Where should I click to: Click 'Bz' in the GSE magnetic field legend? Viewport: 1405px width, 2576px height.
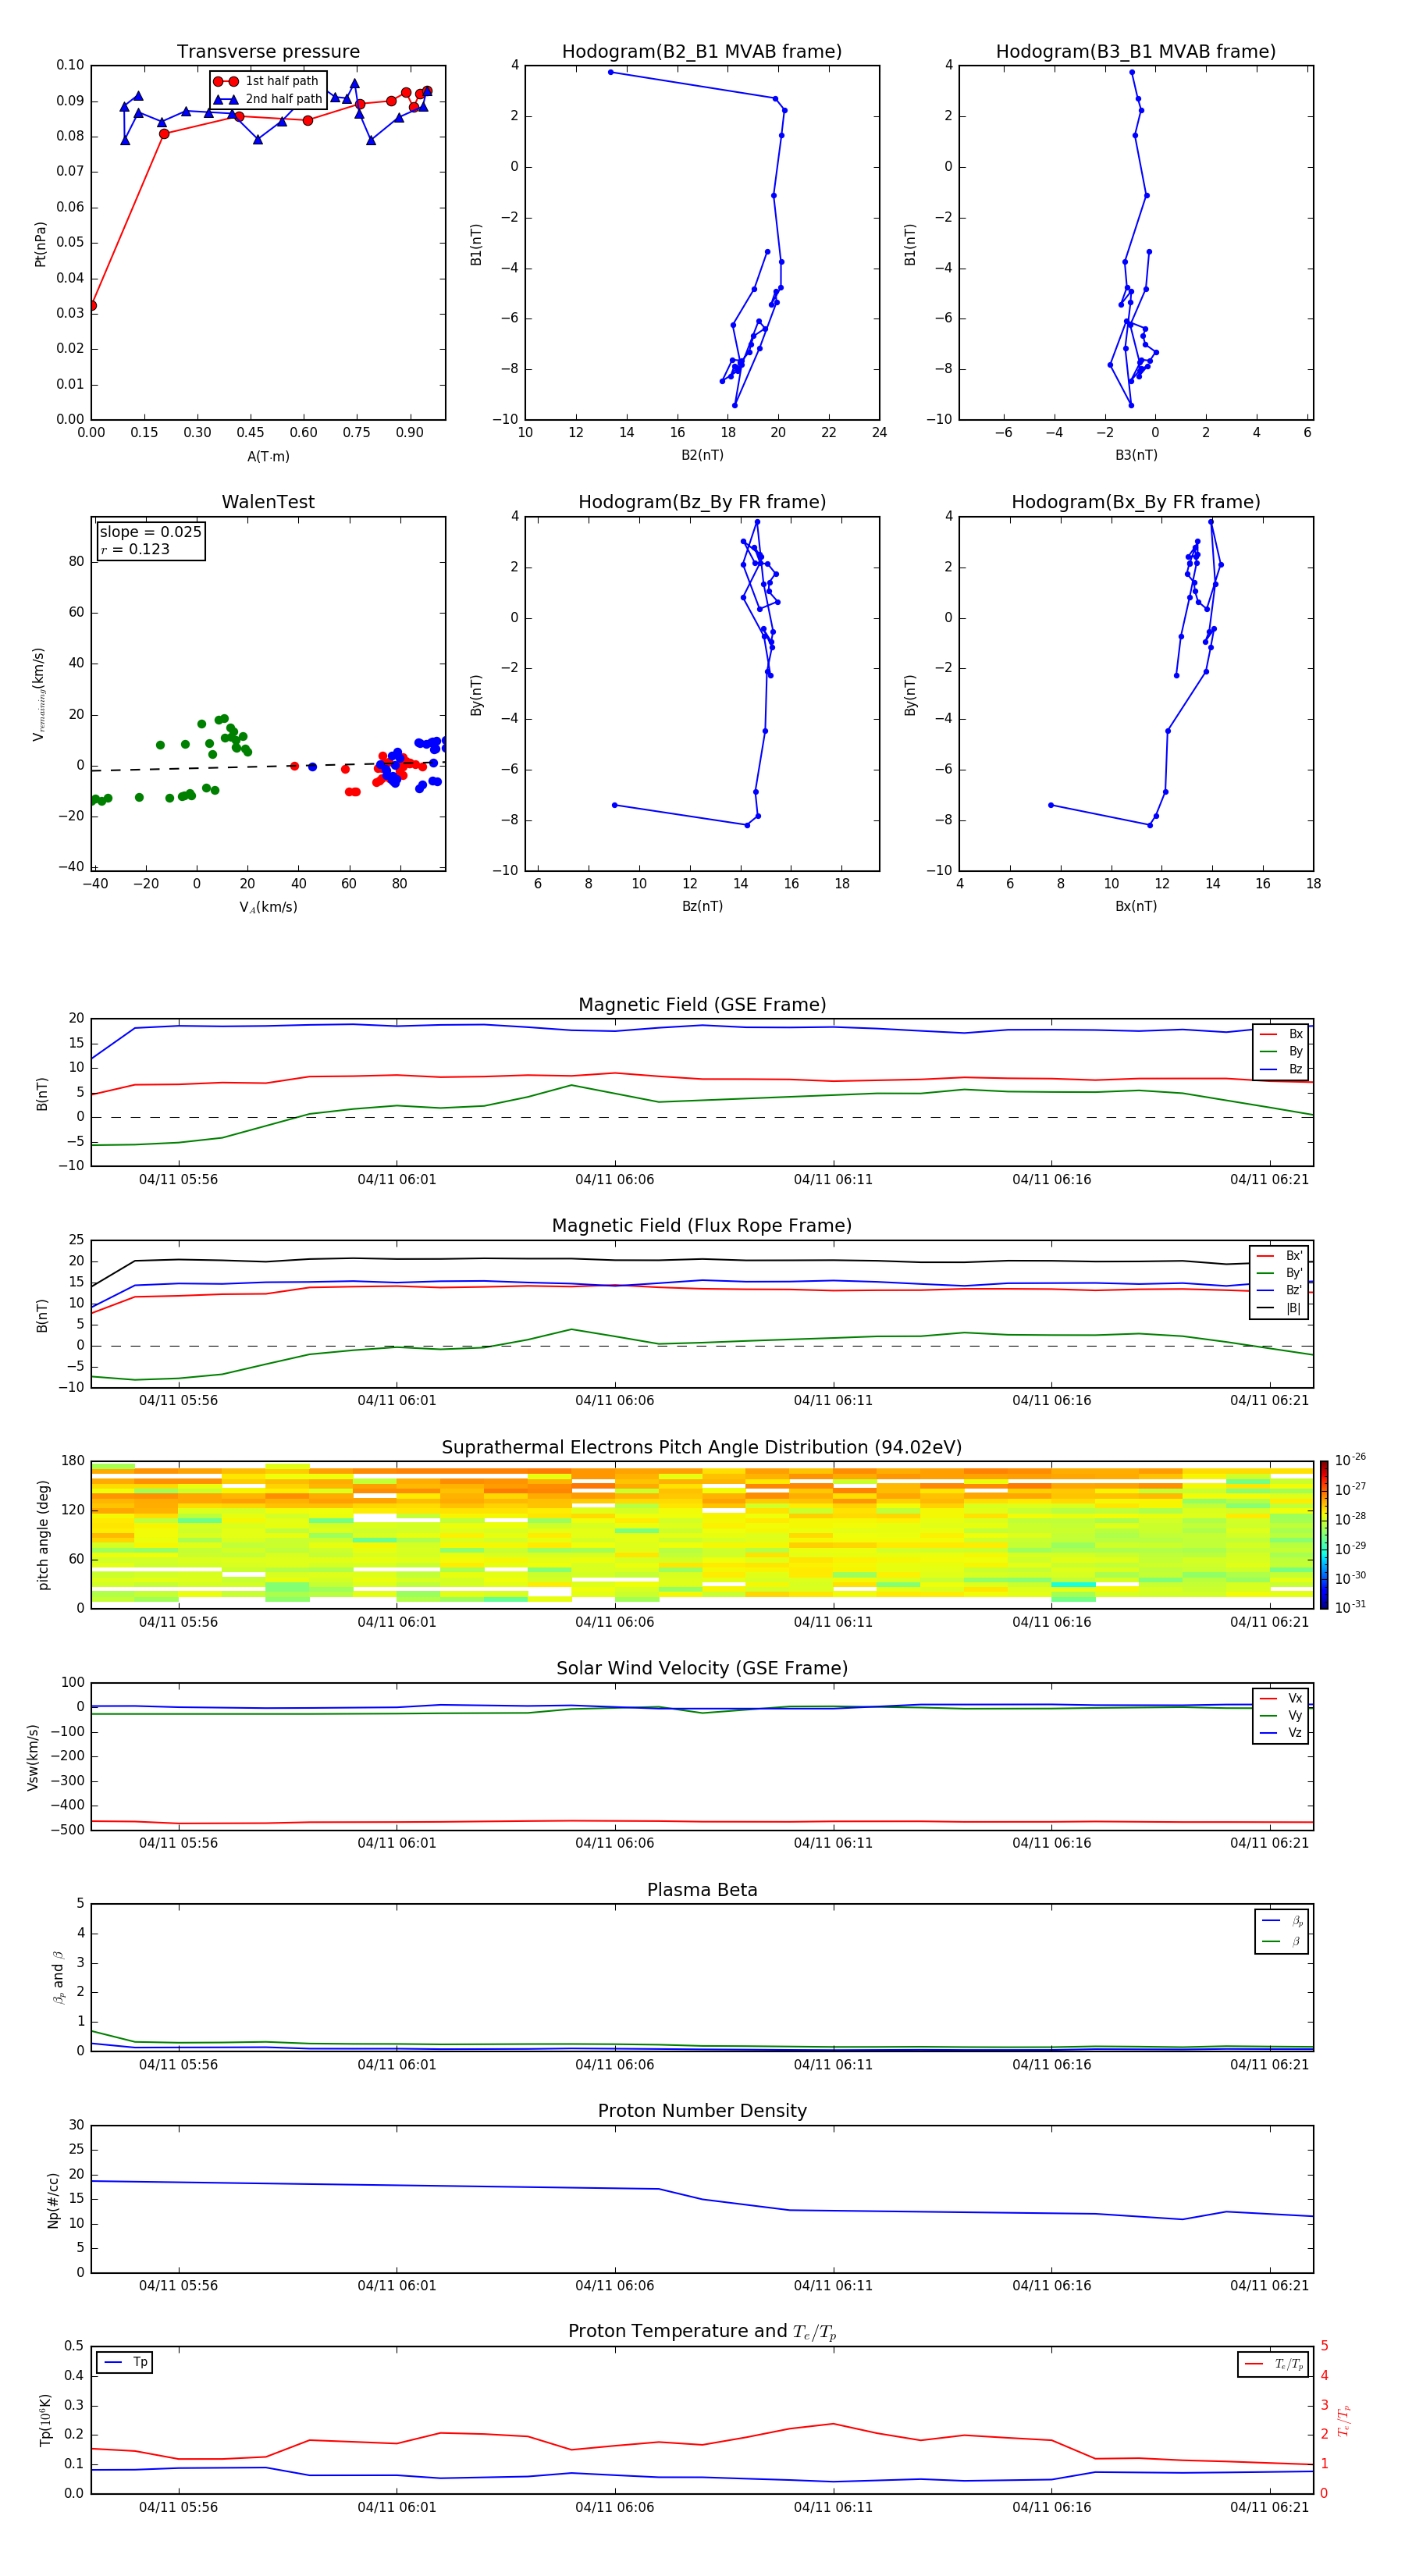pyautogui.click(x=1282, y=1070)
